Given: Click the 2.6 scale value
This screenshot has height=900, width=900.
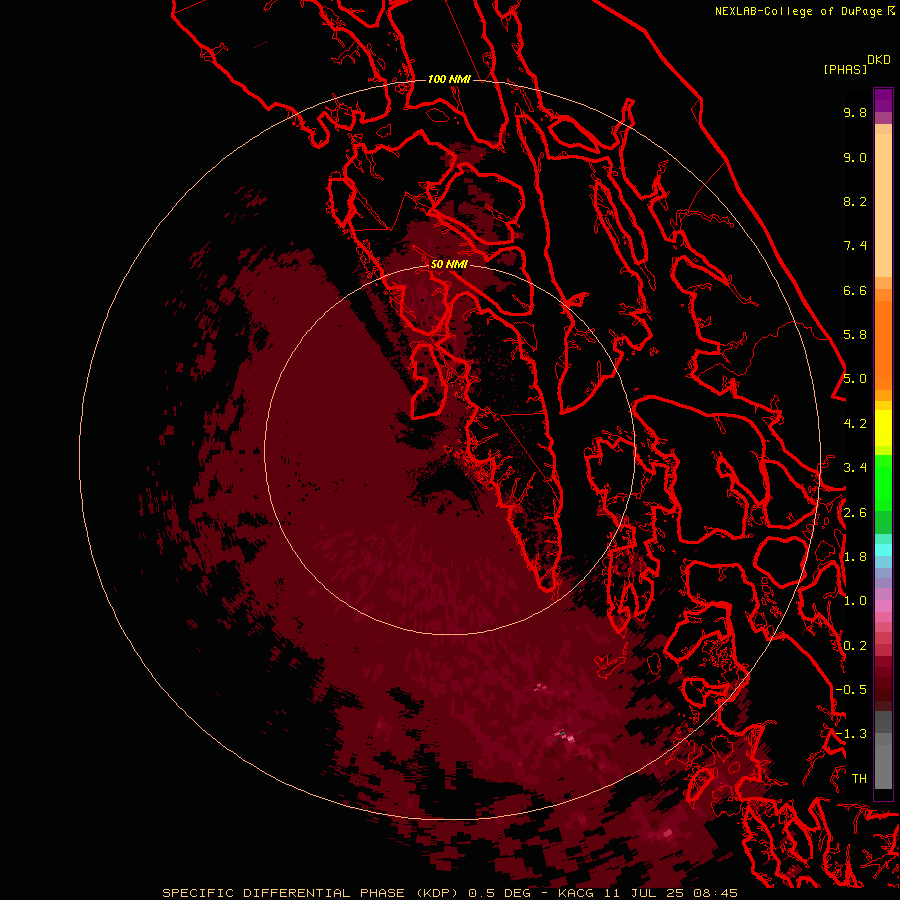Looking at the screenshot, I should pyautogui.click(x=855, y=513).
